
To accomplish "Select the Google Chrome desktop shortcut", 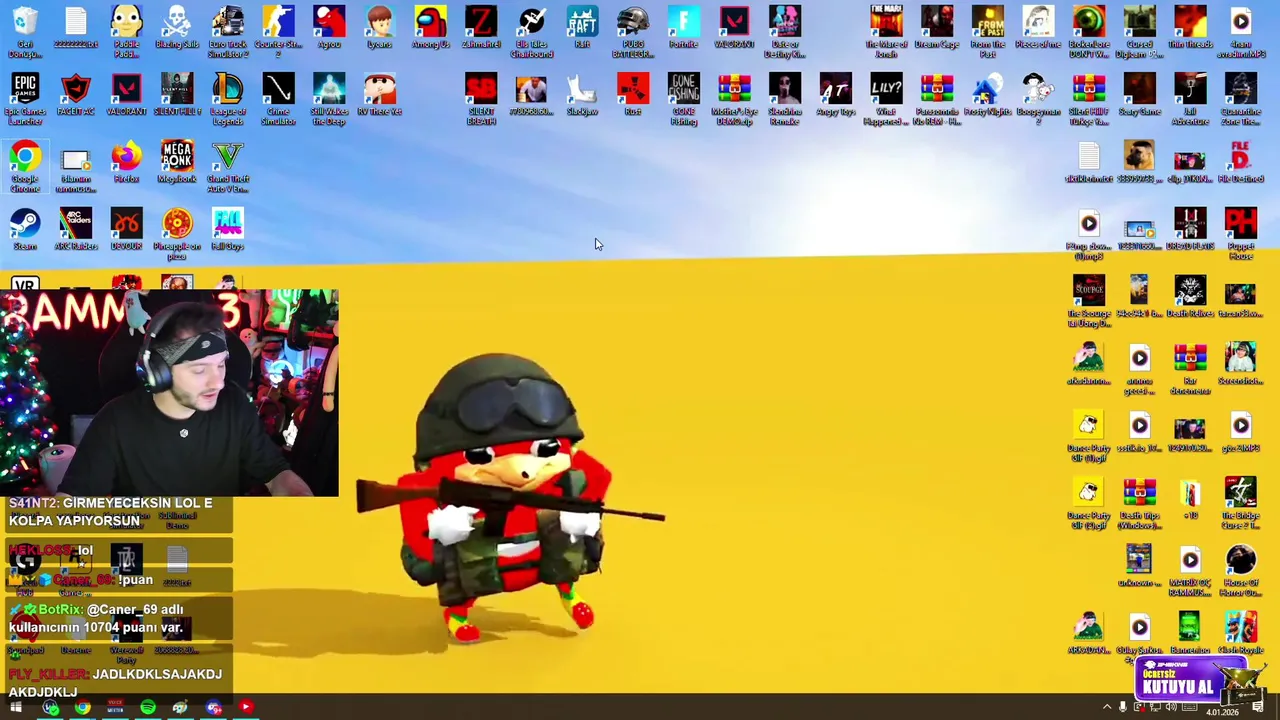I will [25, 166].
